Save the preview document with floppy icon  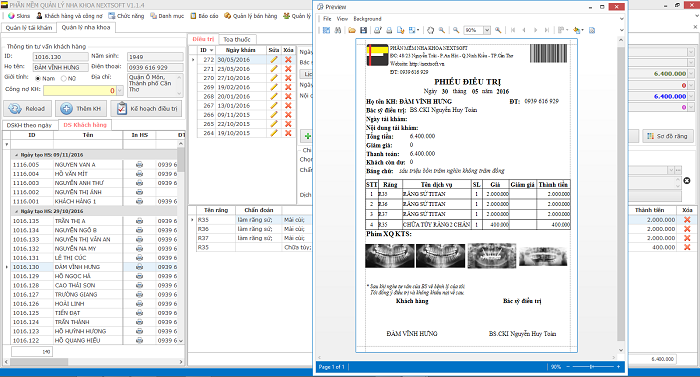(x=363, y=30)
